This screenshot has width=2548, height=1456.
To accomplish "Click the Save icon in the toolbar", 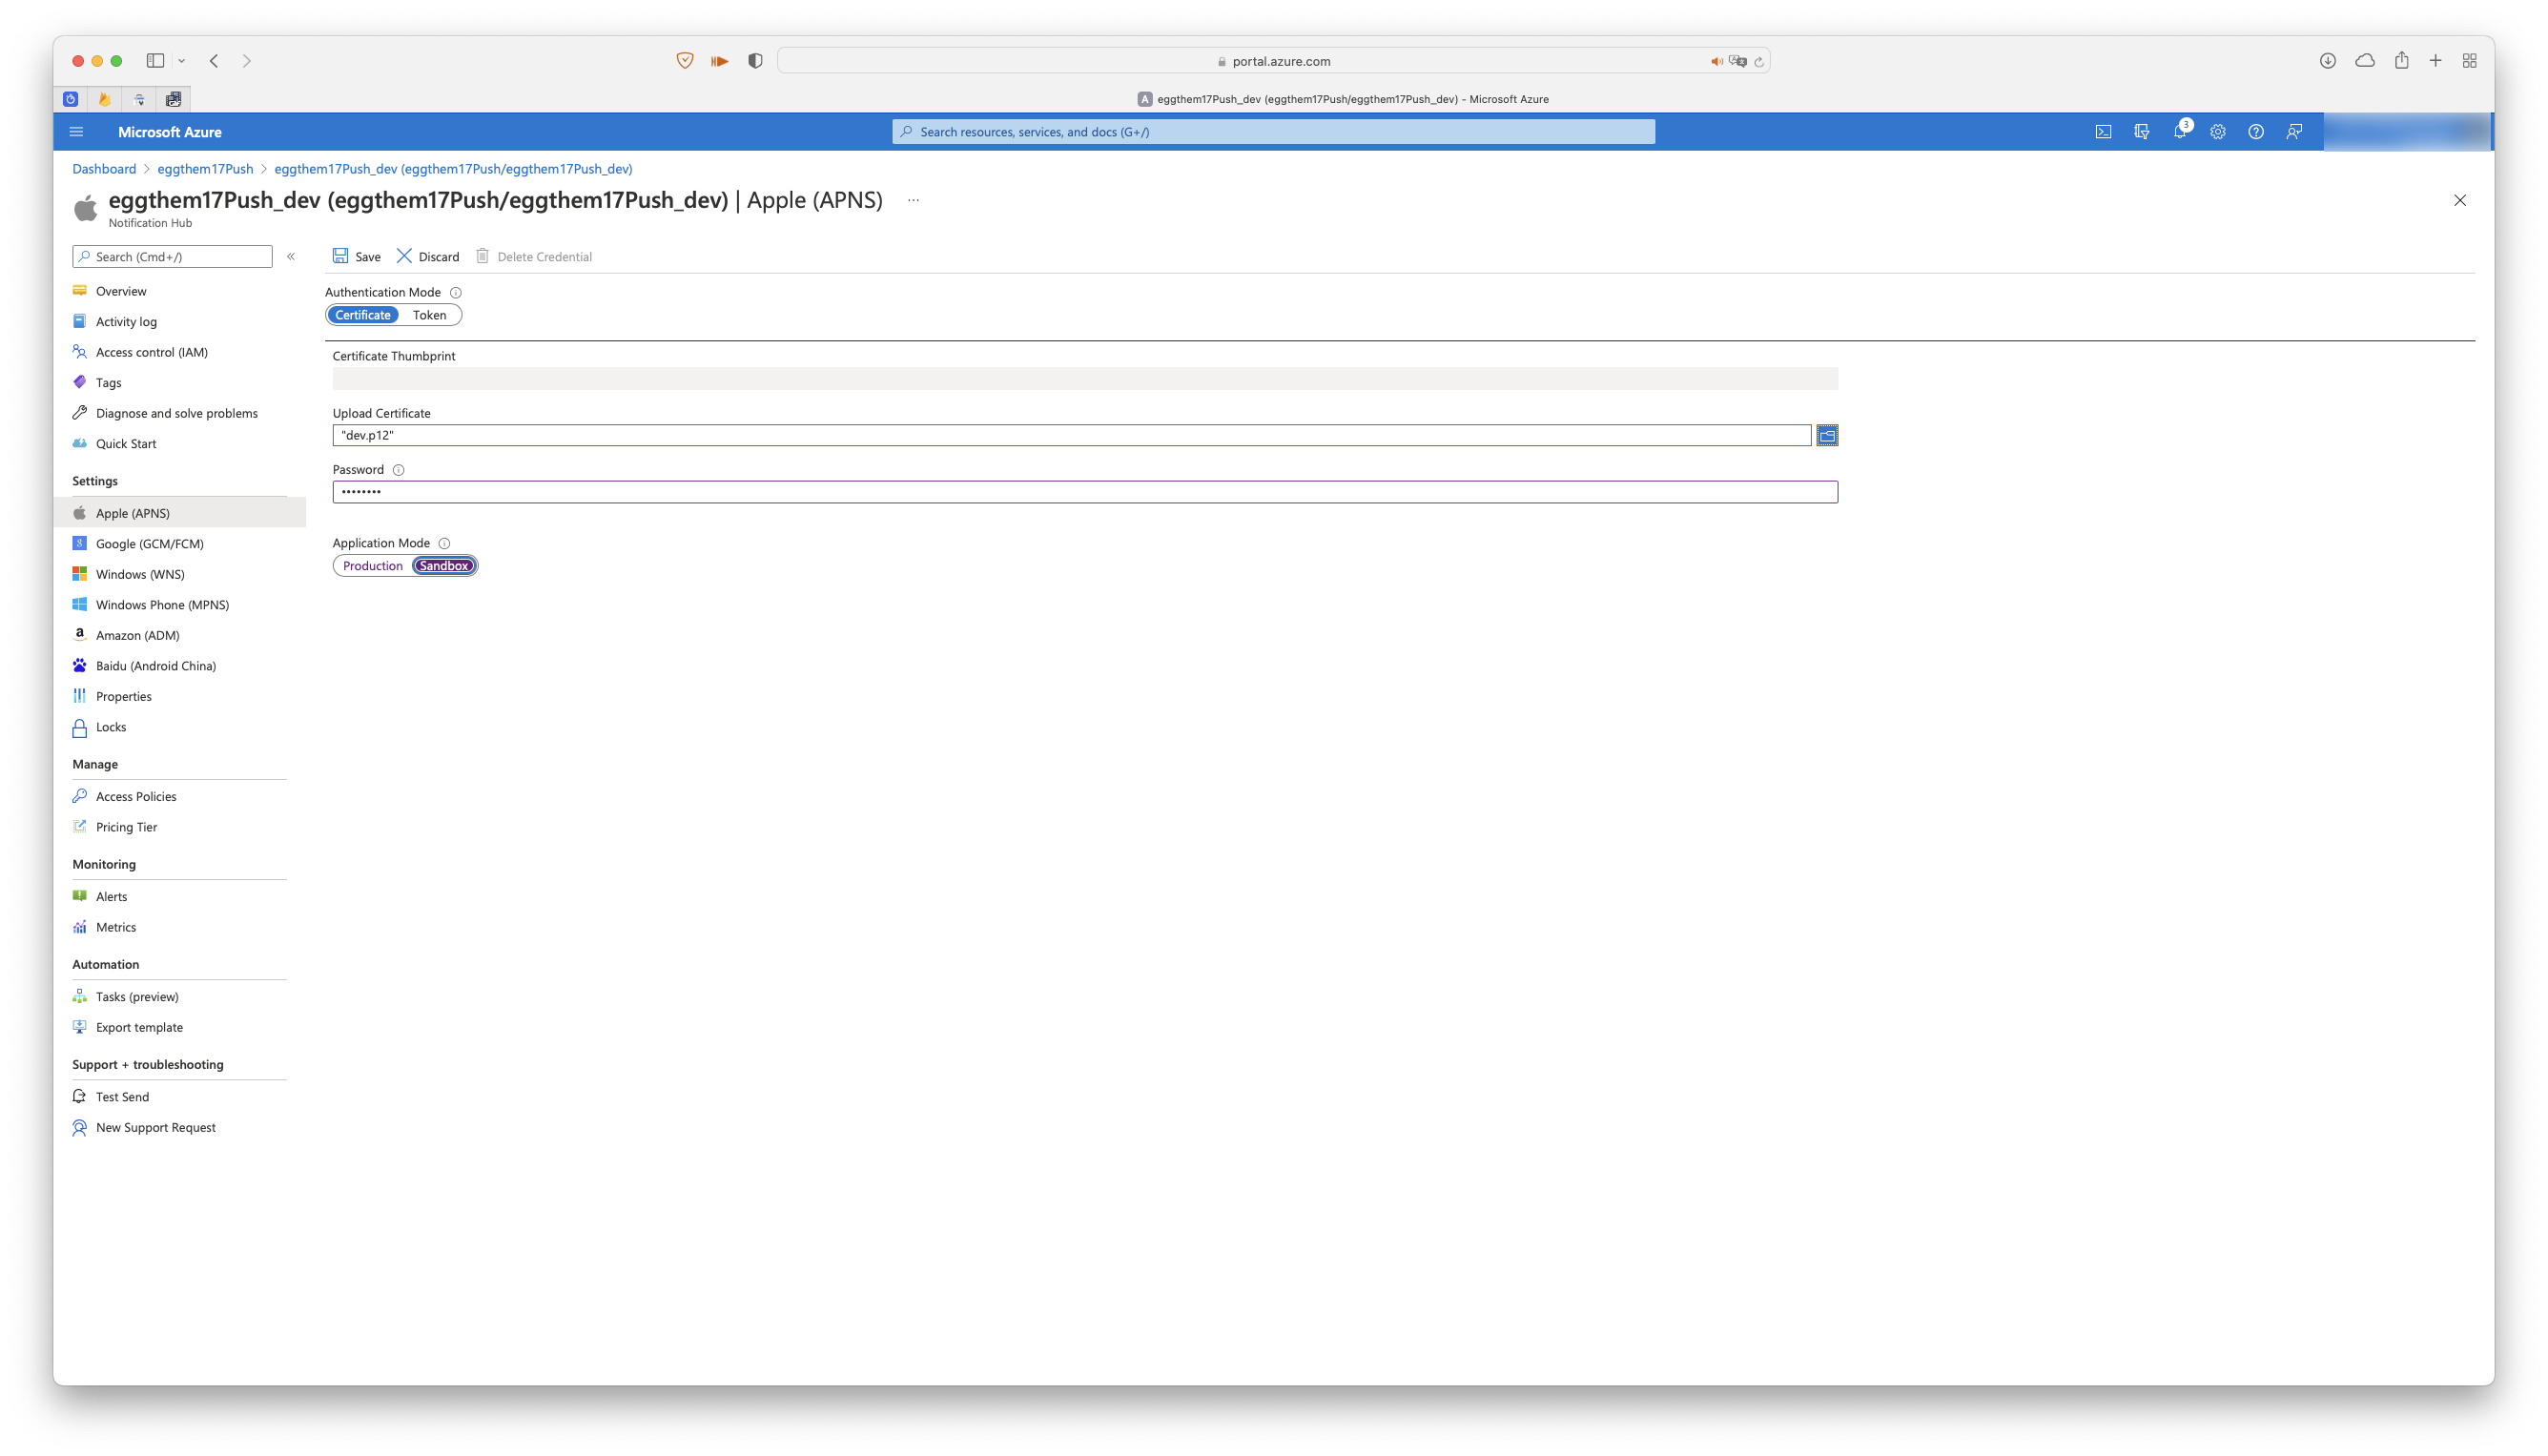I will [340, 256].
